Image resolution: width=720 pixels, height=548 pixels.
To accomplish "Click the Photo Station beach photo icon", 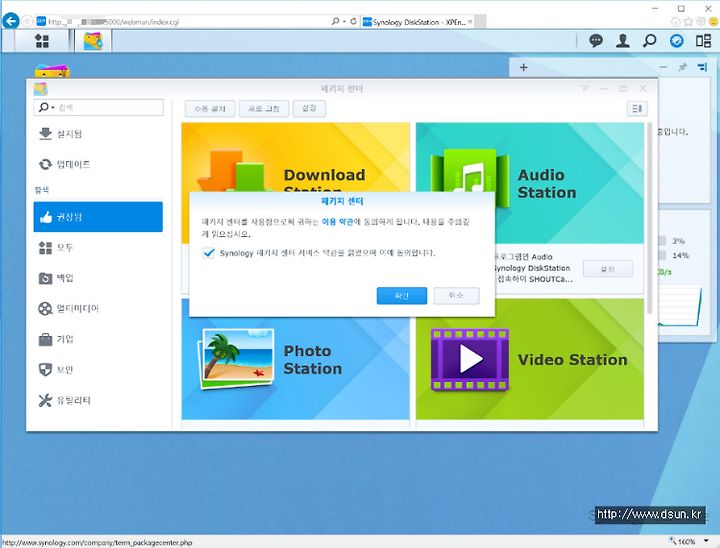I will pyautogui.click(x=236, y=359).
